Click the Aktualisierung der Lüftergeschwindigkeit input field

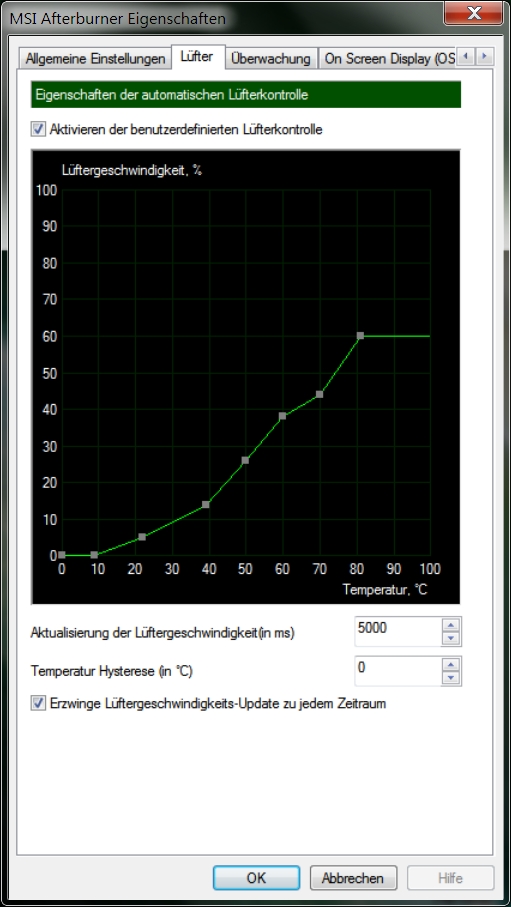397,632
